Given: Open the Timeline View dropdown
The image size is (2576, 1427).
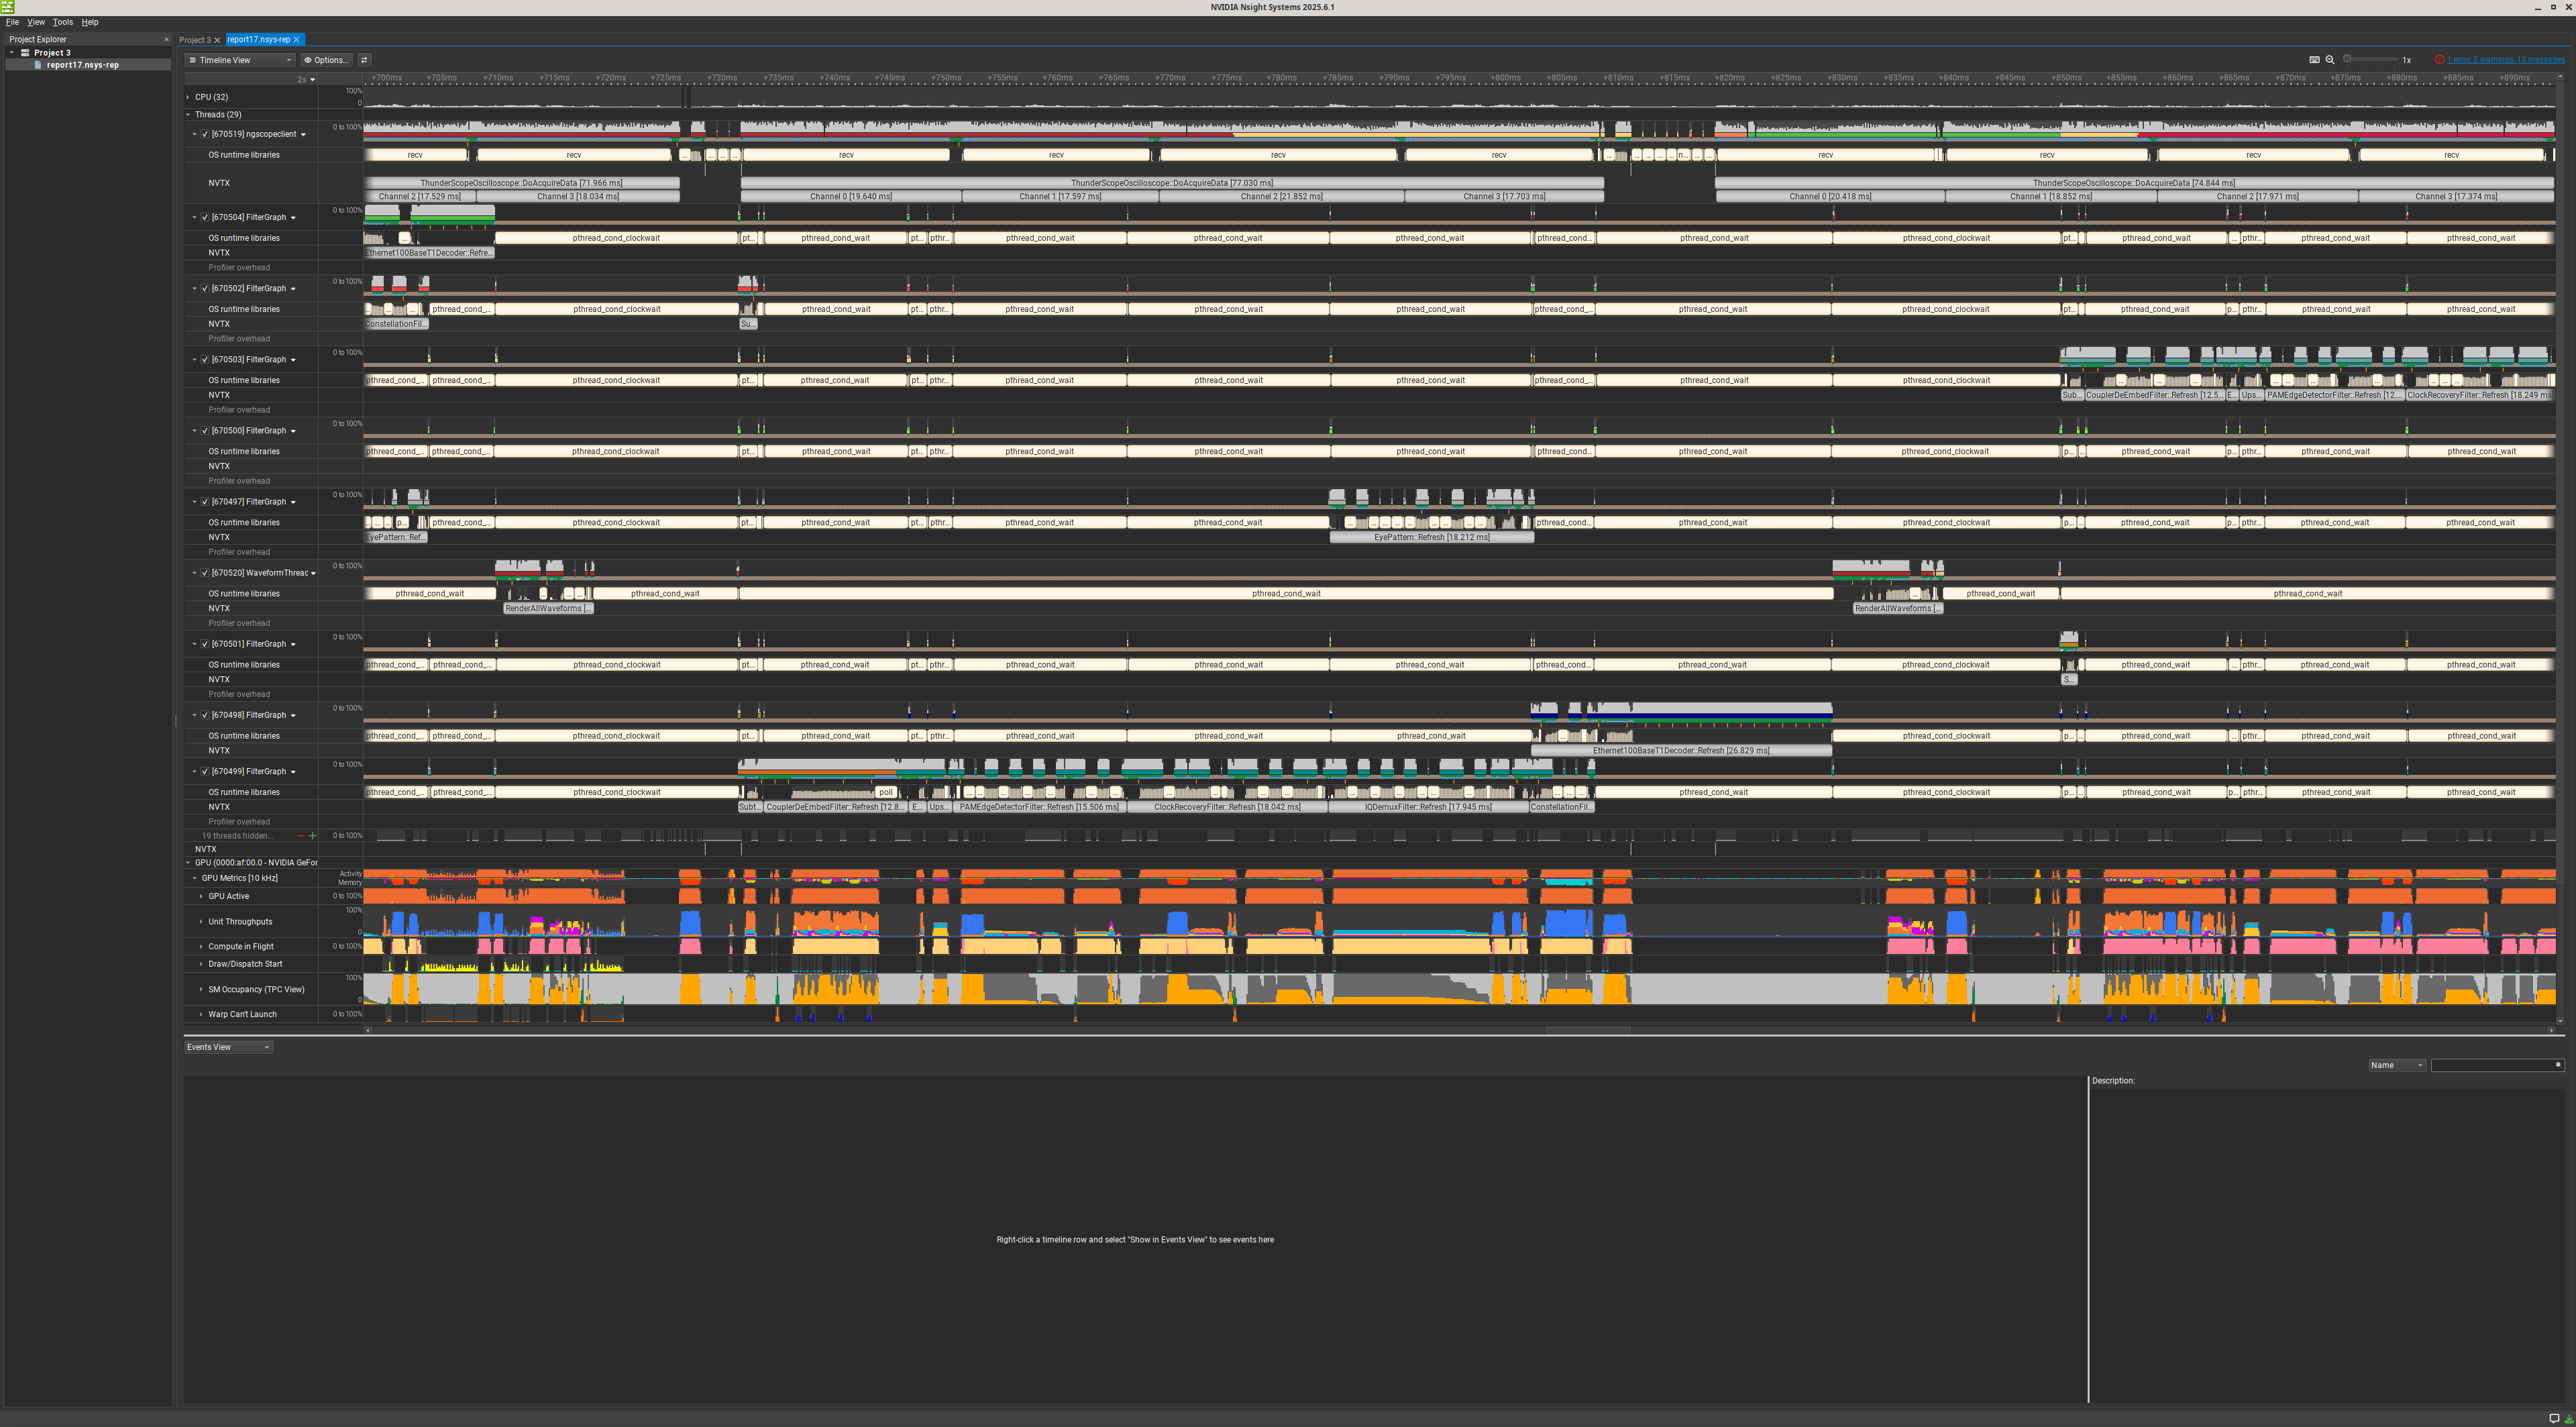Looking at the screenshot, I should pyautogui.click(x=240, y=60).
